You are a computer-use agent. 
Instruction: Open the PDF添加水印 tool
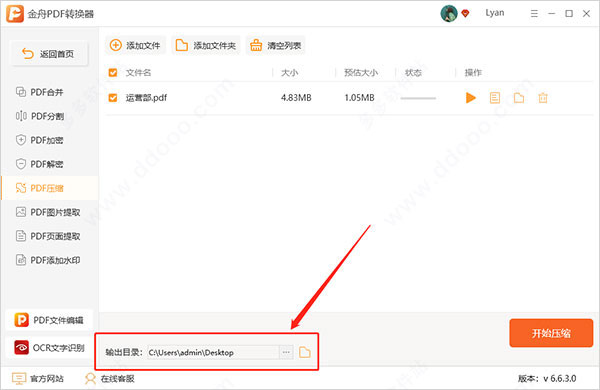click(x=48, y=260)
